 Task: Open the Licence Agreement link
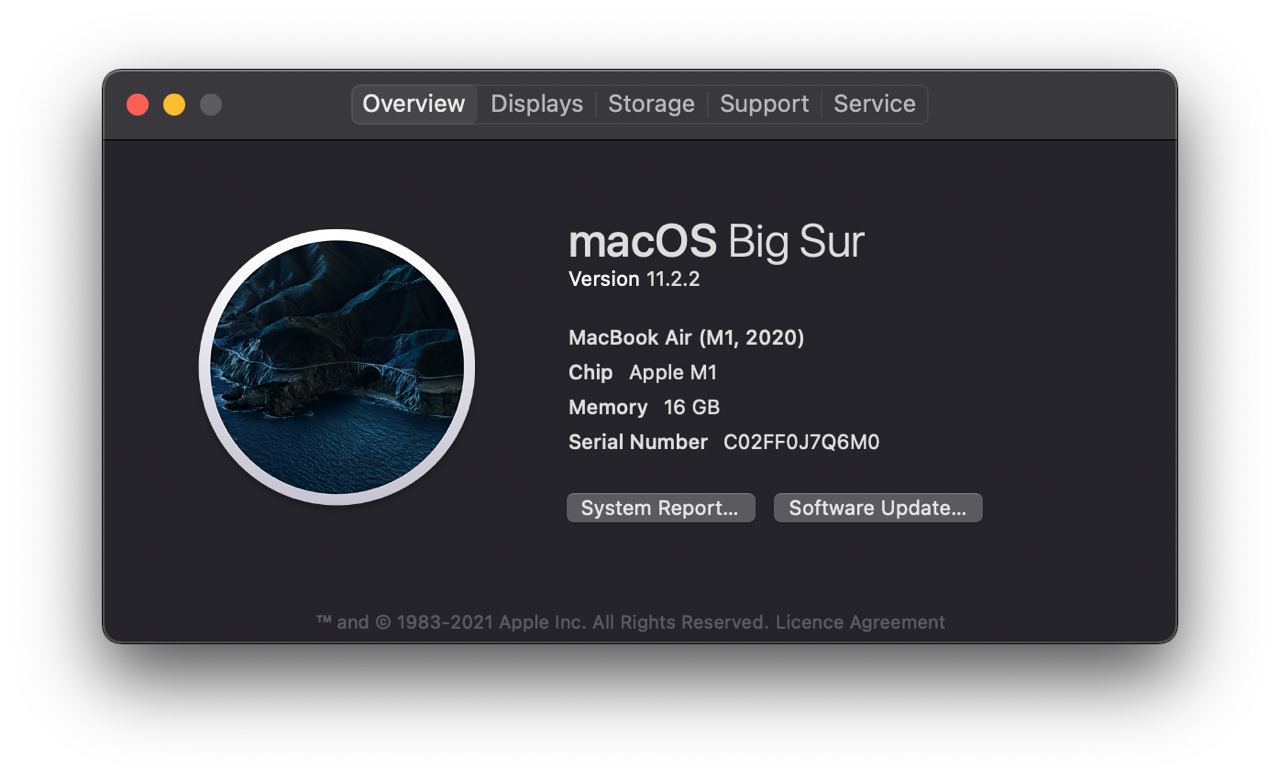tap(860, 622)
